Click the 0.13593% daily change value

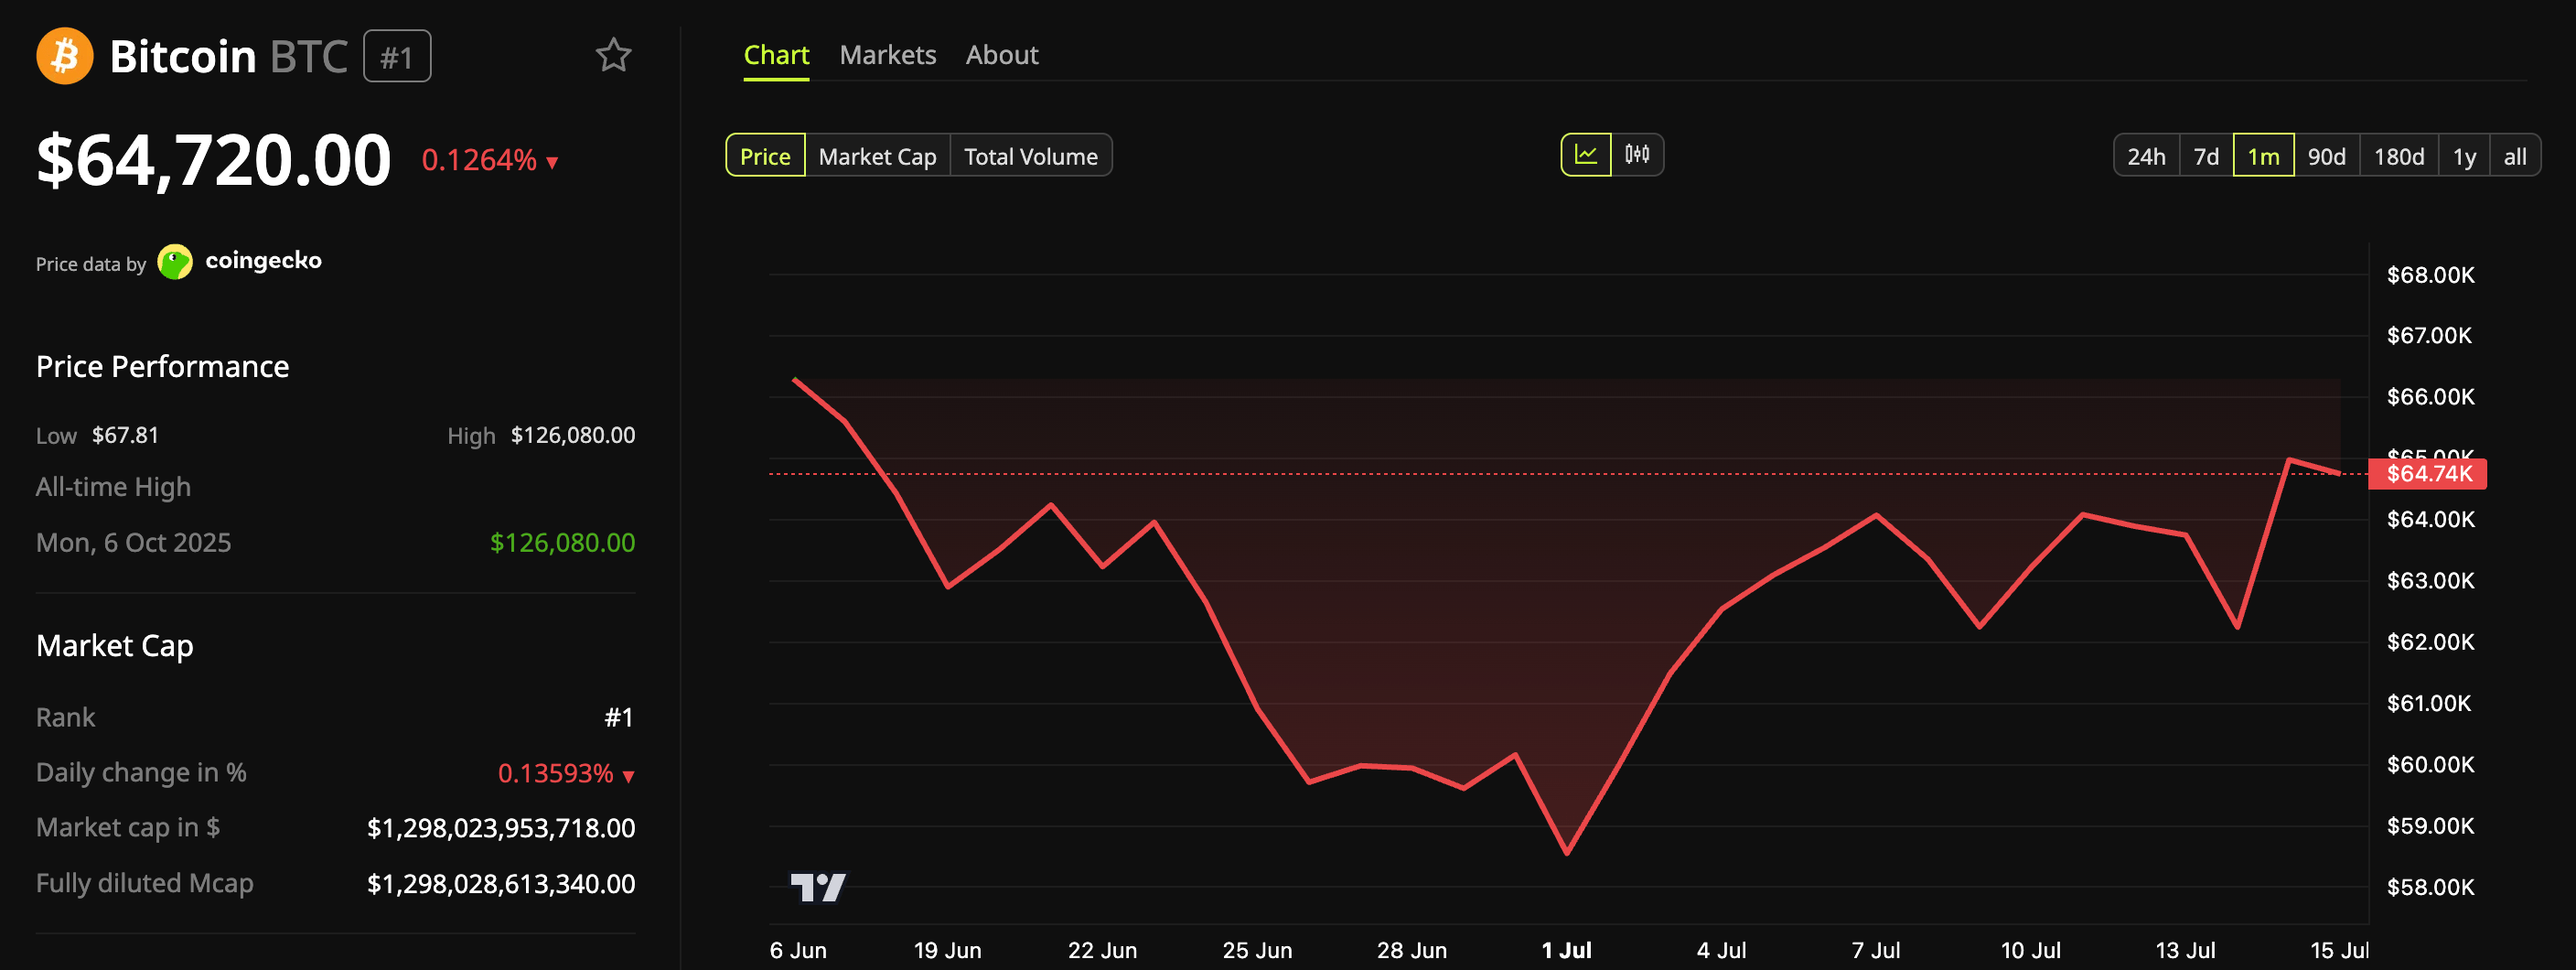click(555, 773)
